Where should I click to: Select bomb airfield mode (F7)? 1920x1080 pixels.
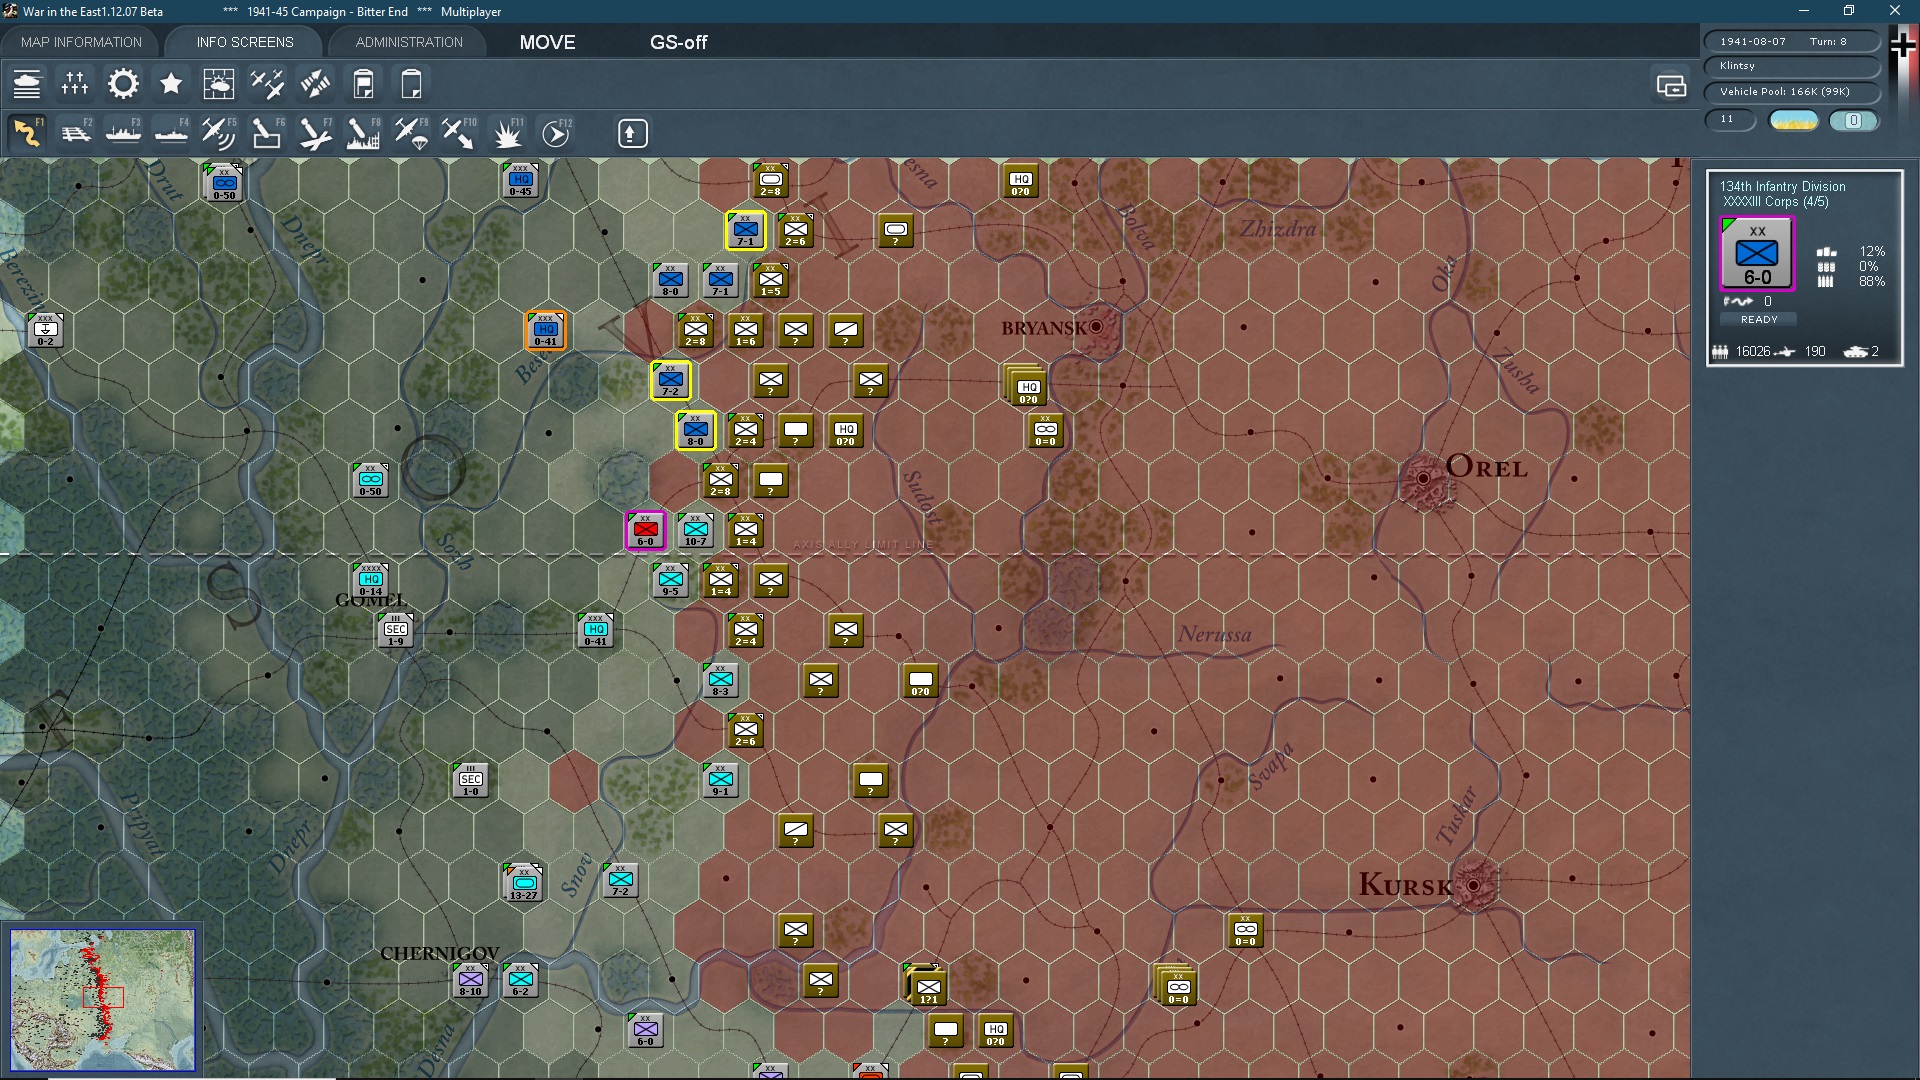(x=315, y=133)
